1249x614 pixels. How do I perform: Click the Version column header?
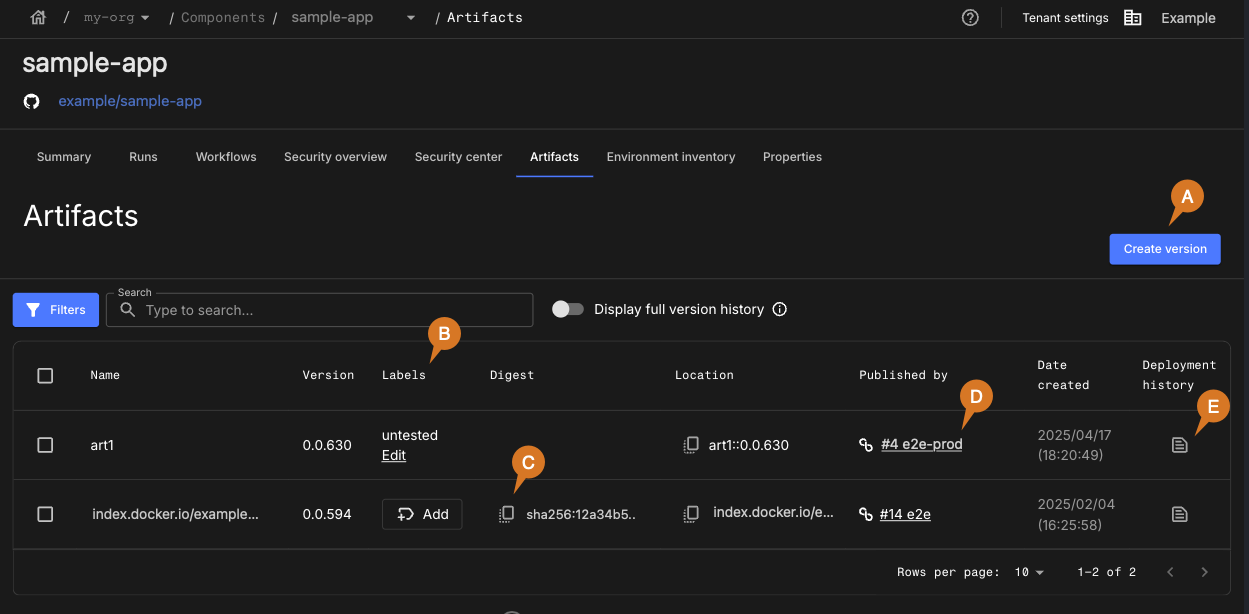coord(328,375)
